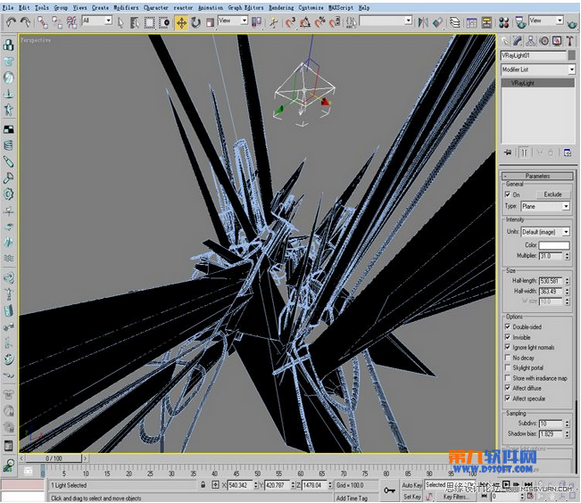Screen dimensions: 581x503
Task: Click the light Color swatch
Action: coord(554,245)
